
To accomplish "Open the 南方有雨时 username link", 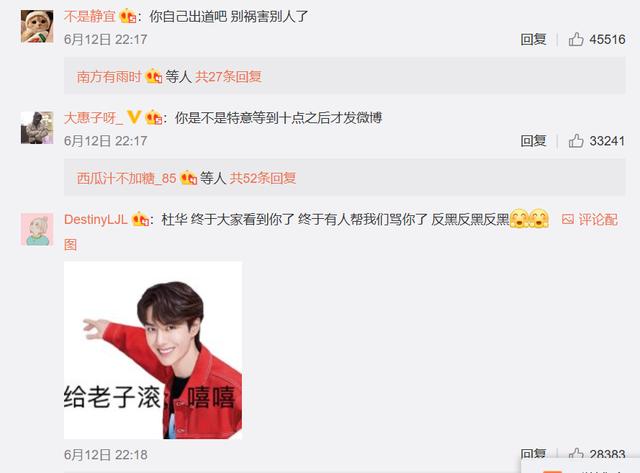I will [x=109, y=76].
